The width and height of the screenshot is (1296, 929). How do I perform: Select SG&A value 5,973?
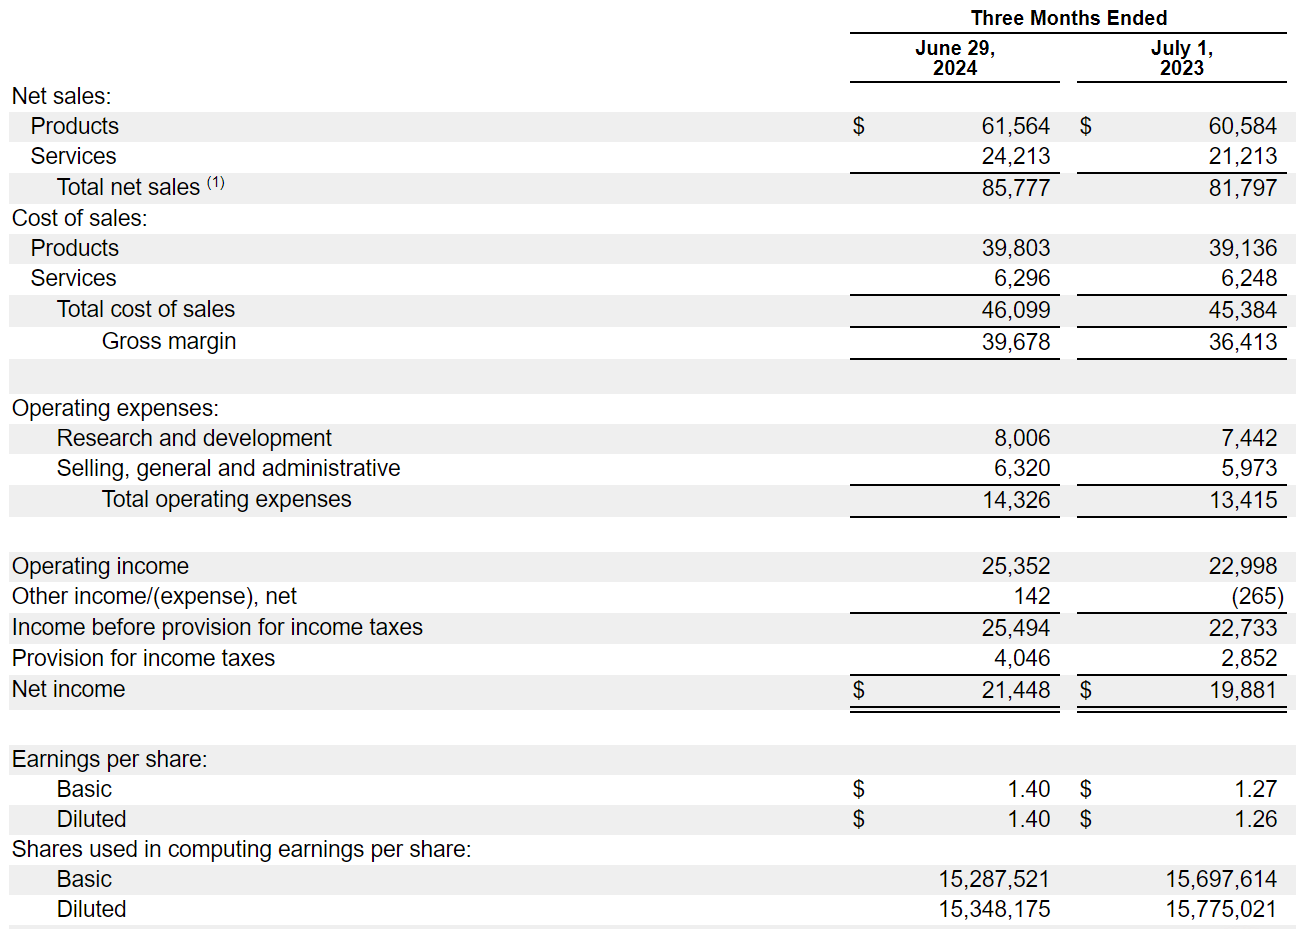pos(1249,468)
